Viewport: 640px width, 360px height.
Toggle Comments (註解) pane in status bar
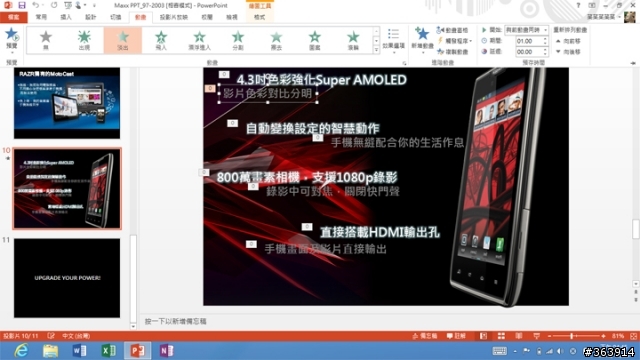456,336
